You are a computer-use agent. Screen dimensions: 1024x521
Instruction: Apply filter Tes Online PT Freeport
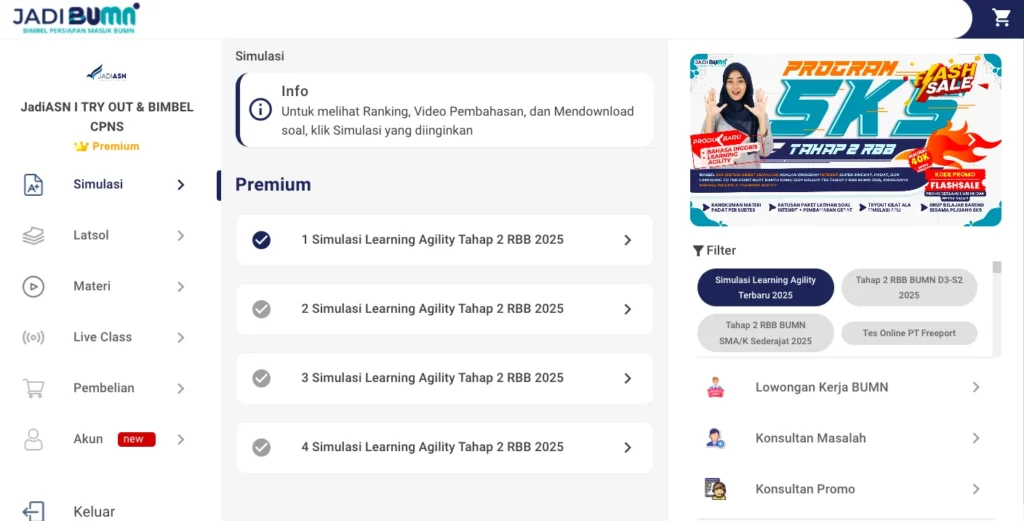909,333
